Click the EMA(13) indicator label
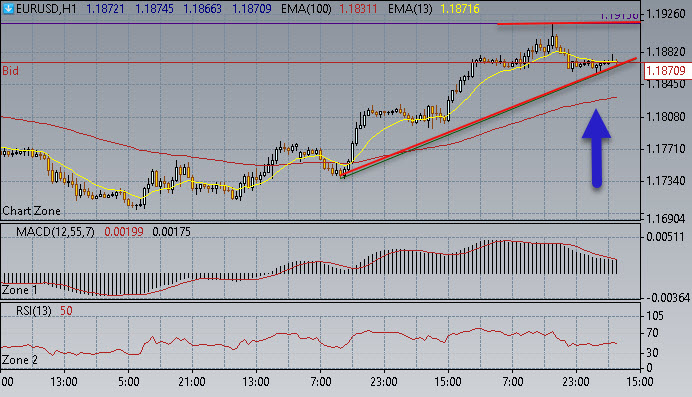The height and width of the screenshot is (397, 692). [410, 9]
